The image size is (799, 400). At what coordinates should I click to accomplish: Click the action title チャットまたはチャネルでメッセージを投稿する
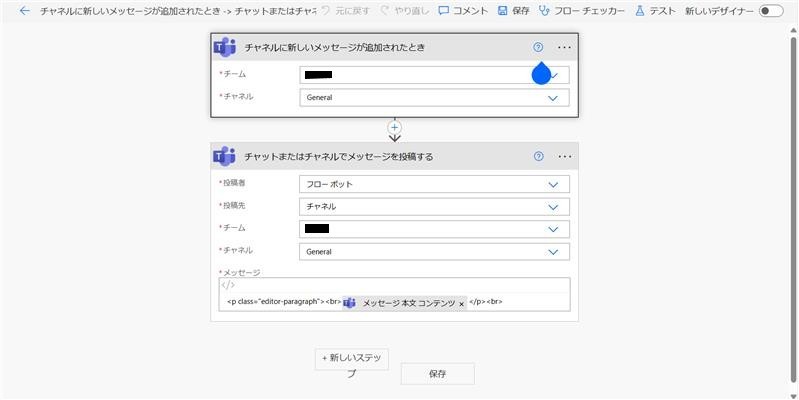[338, 156]
